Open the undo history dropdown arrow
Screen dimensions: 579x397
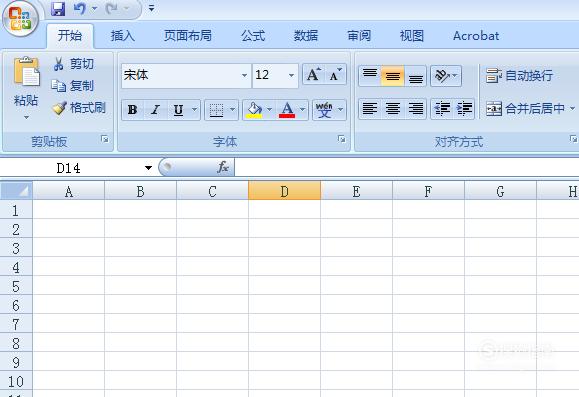[x=94, y=8]
